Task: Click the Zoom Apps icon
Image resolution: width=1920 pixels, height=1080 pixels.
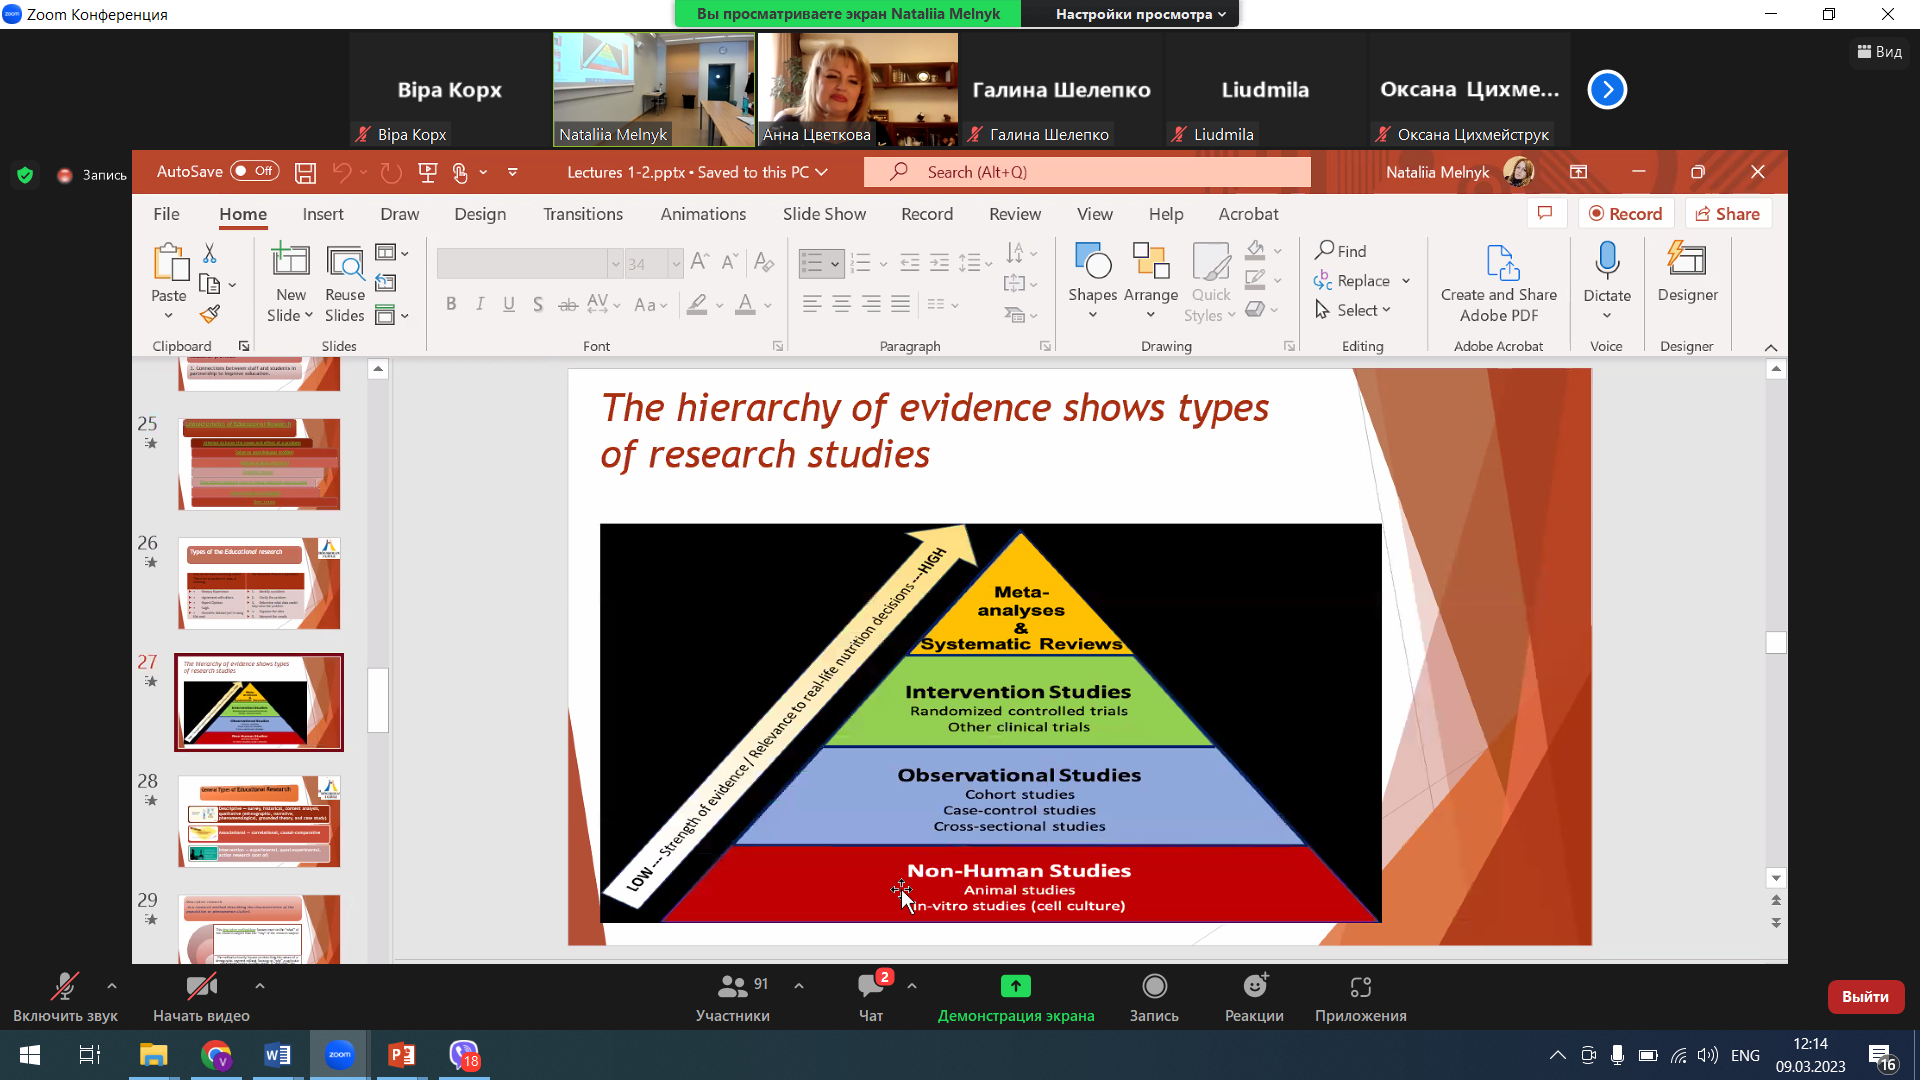Action: 1361,986
